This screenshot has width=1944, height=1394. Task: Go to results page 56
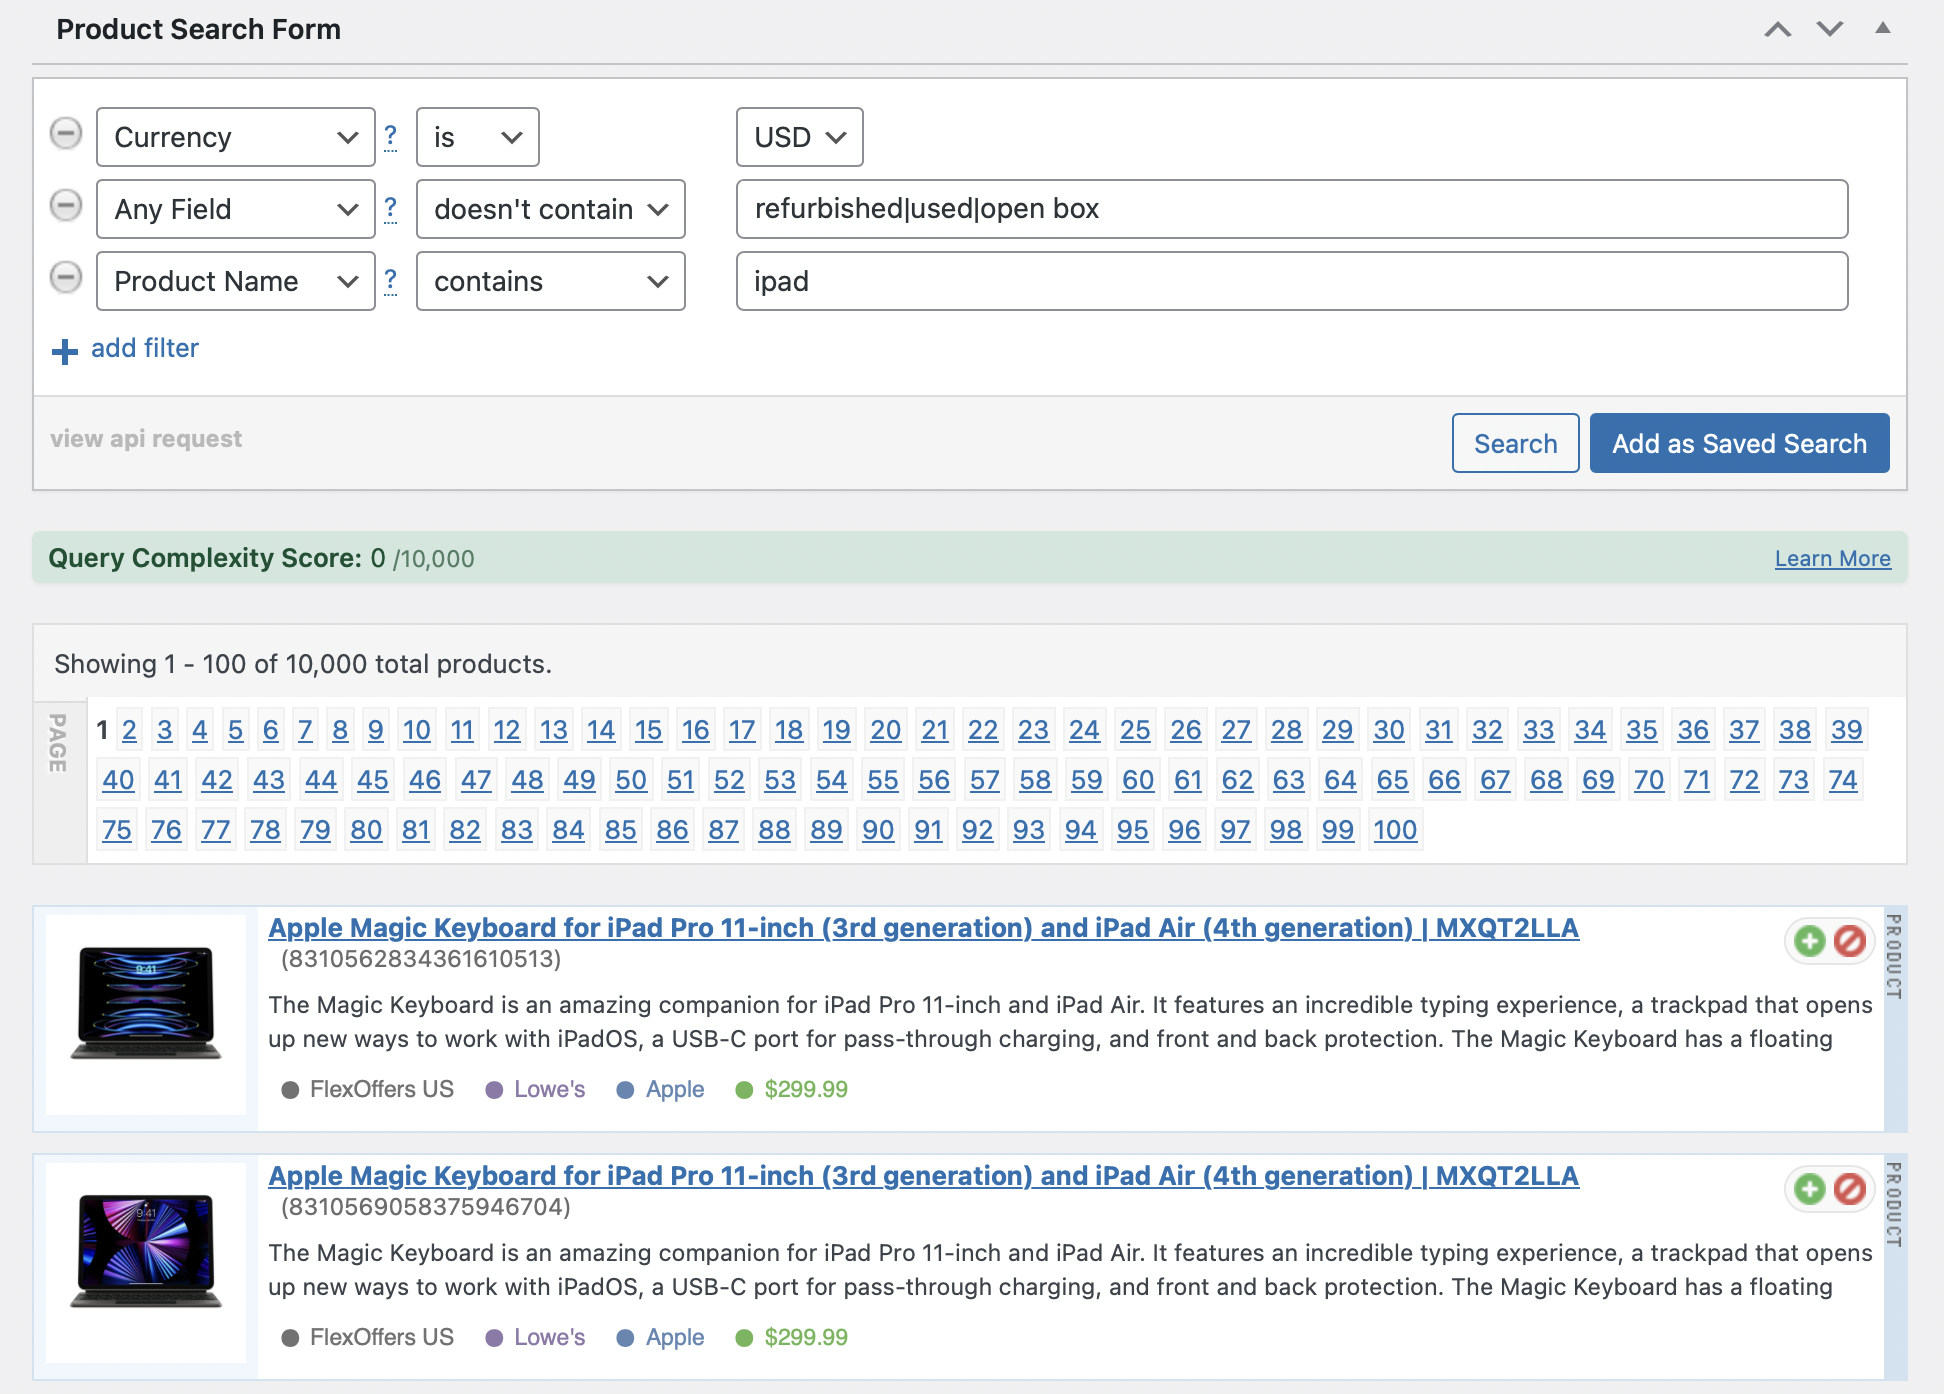click(x=934, y=780)
